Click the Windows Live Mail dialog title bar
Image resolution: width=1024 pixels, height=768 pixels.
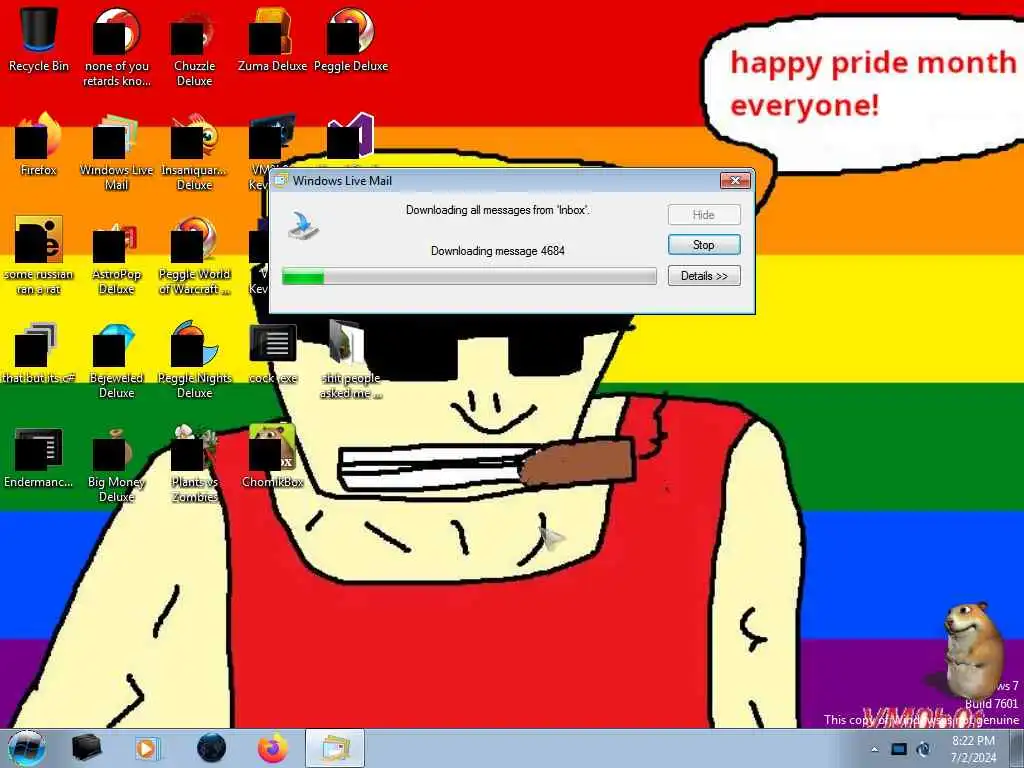[x=496, y=181]
